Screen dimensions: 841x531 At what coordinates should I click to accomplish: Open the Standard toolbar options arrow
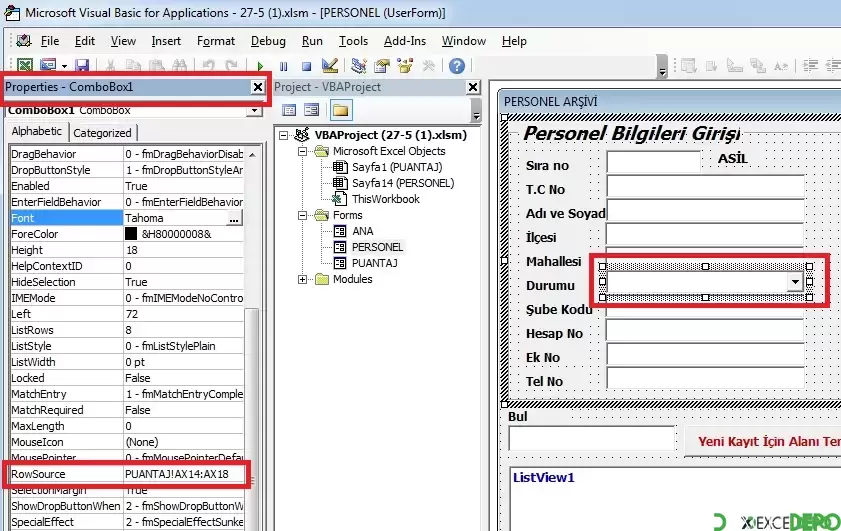point(662,67)
